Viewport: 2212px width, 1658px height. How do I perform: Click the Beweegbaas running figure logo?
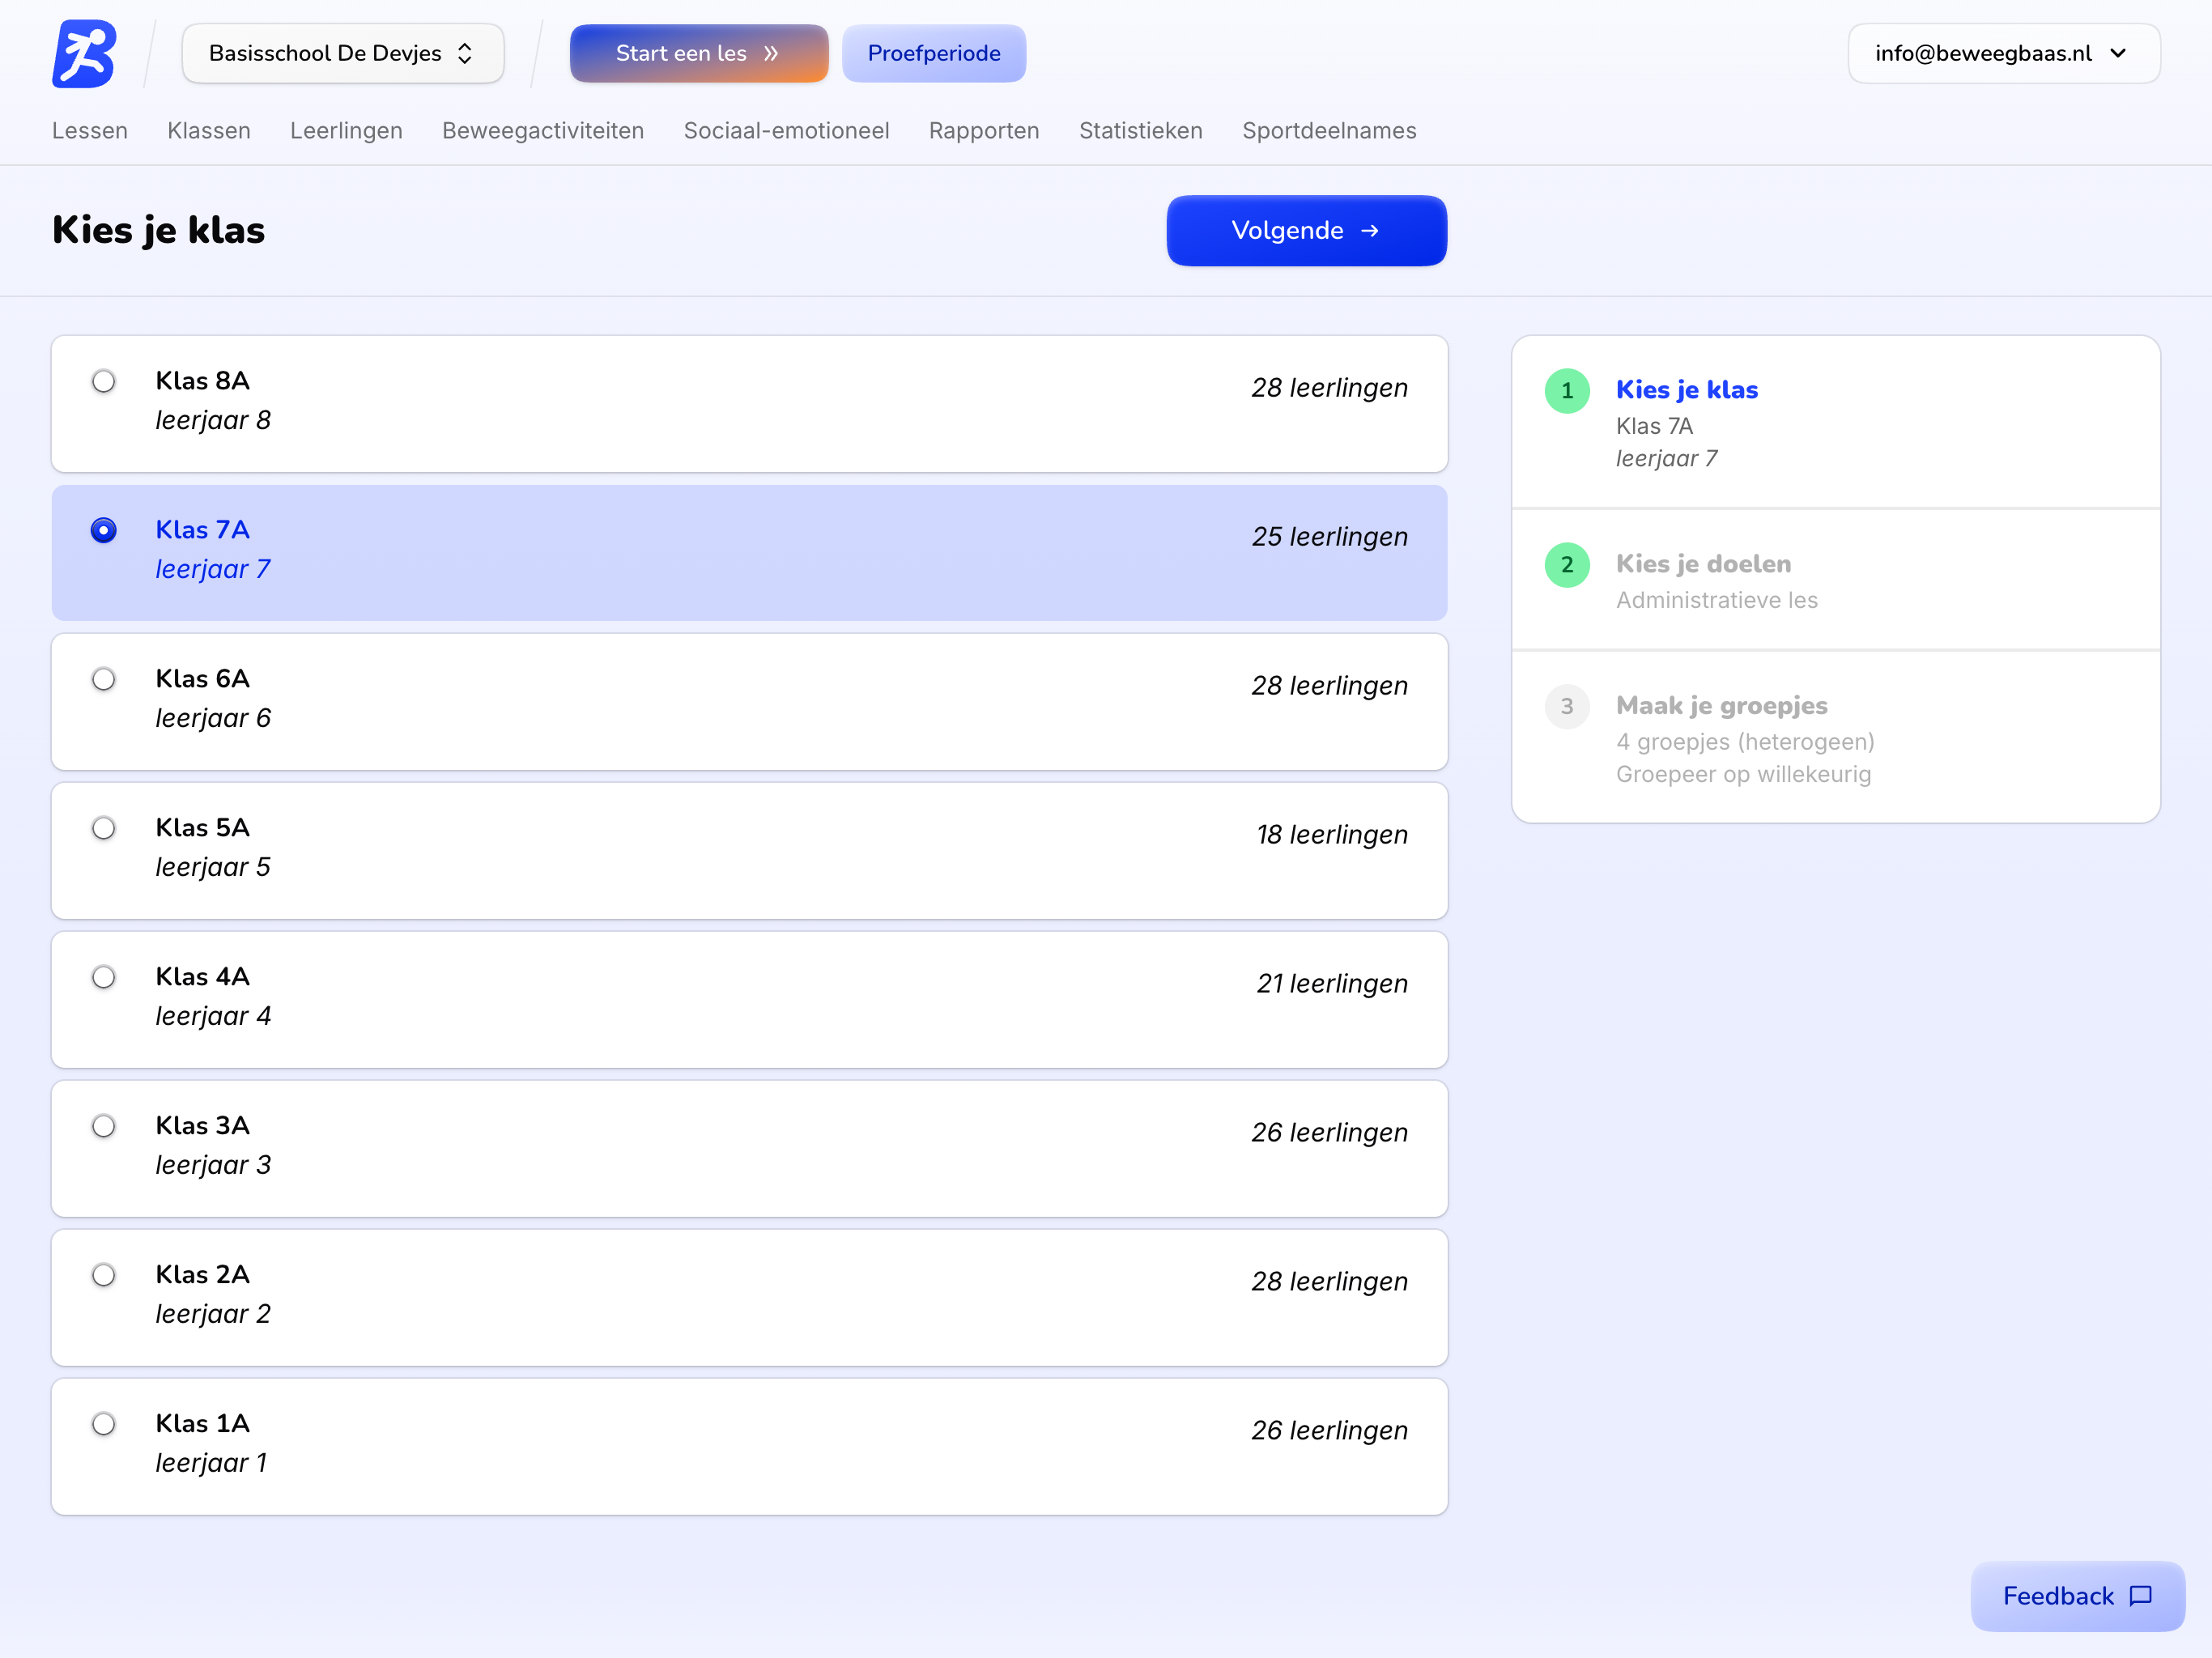pyautogui.click(x=84, y=54)
